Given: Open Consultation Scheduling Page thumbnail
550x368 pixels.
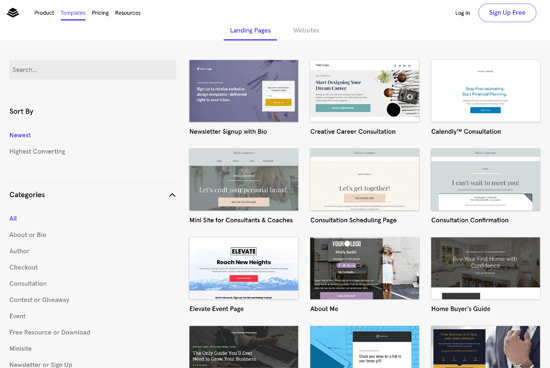Looking at the screenshot, I should pyautogui.click(x=364, y=179).
